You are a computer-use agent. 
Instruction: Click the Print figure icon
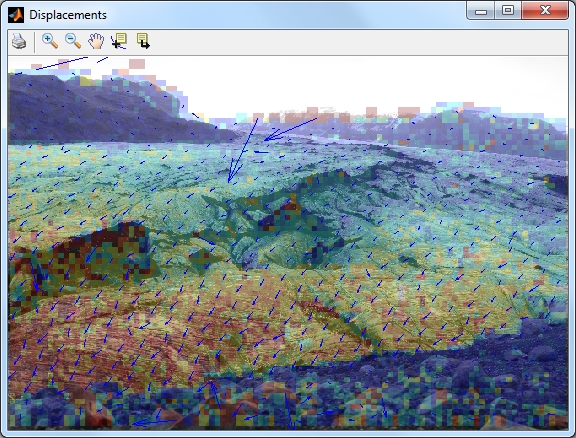[19, 41]
